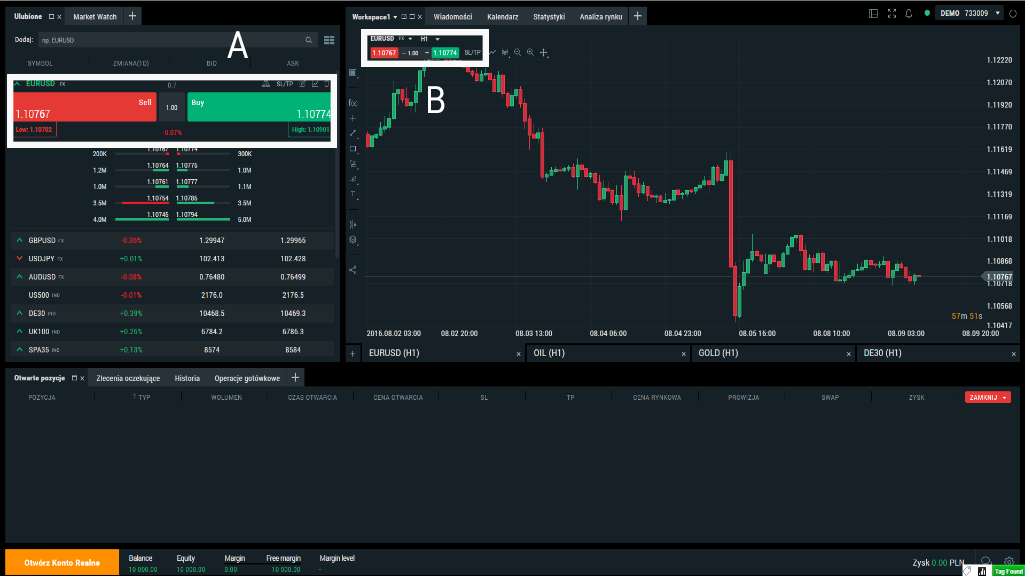
Task: Open the DEMO 733009 account dropdown
Action: point(970,13)
